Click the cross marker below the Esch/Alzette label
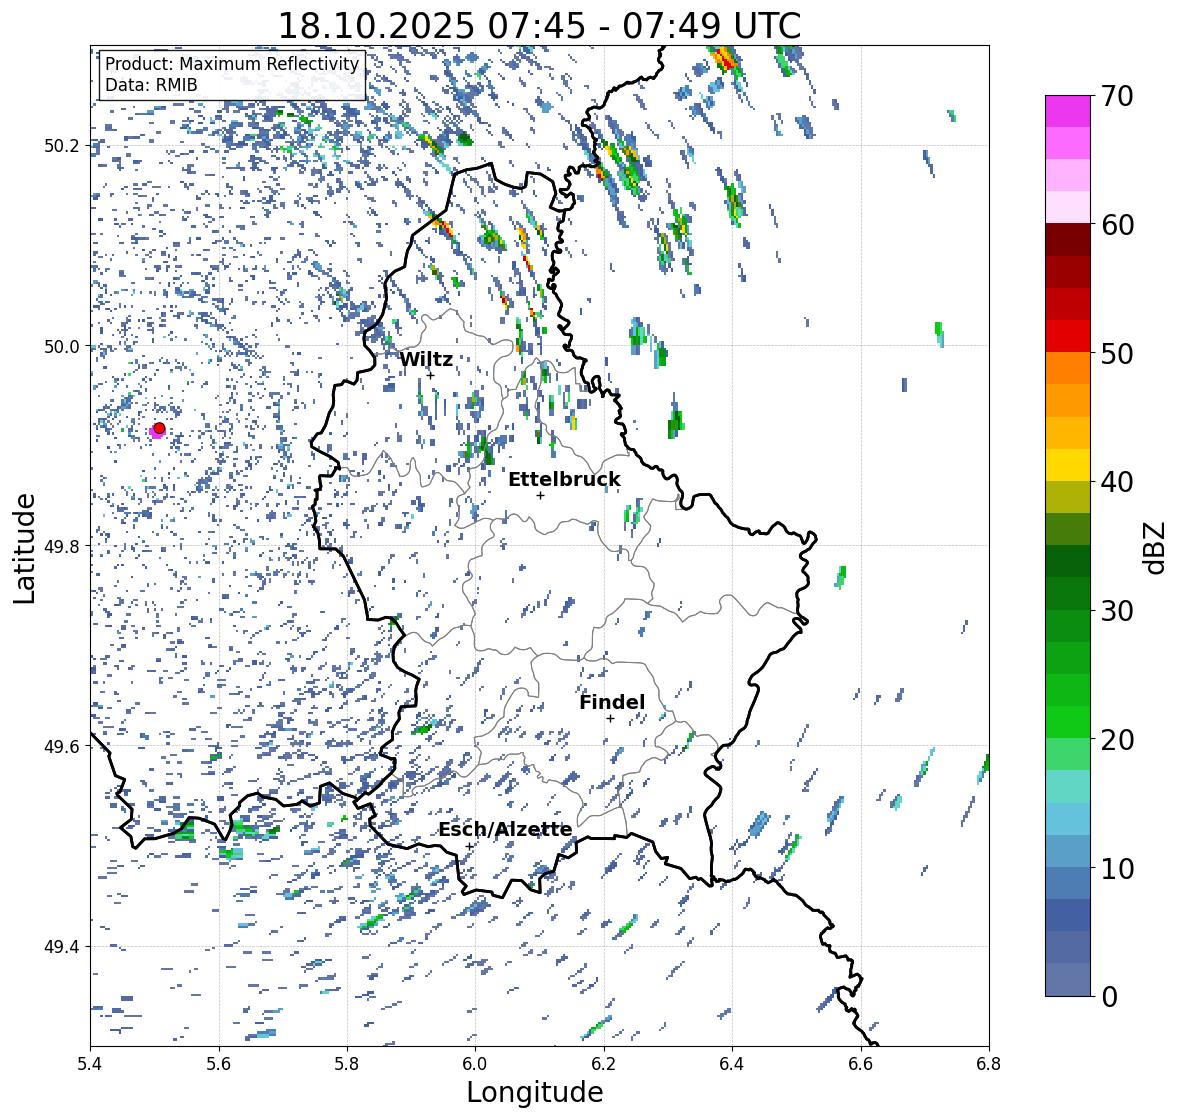This screenshot has height=1117, width=1179. point(470,846)
